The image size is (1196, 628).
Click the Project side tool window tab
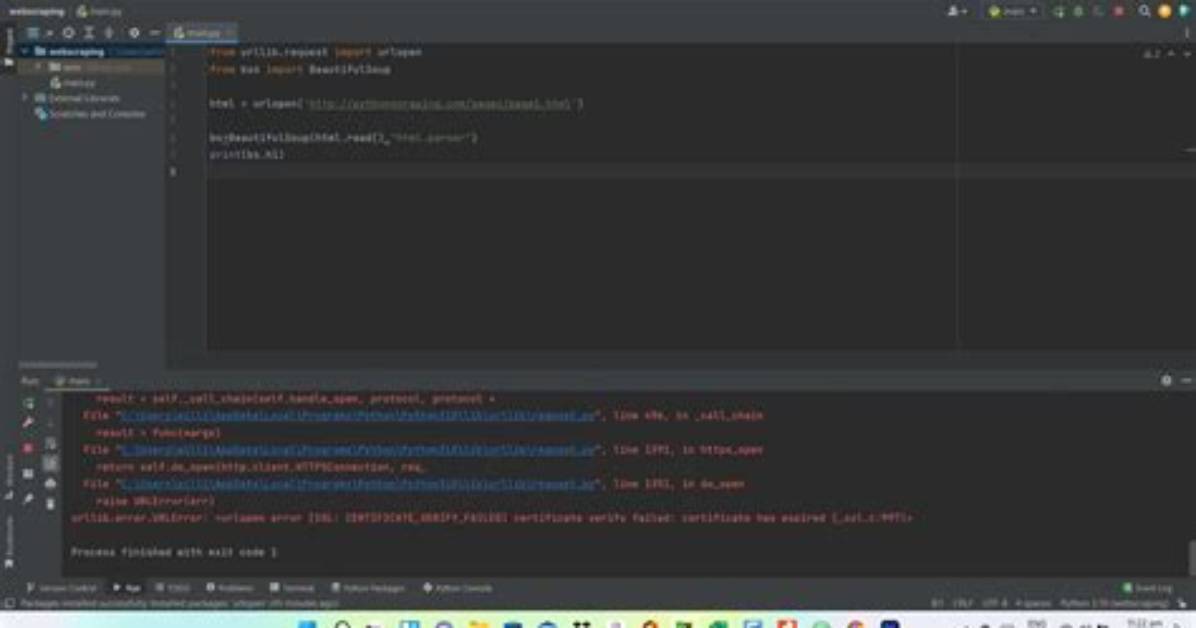click(x=8, y=47)
